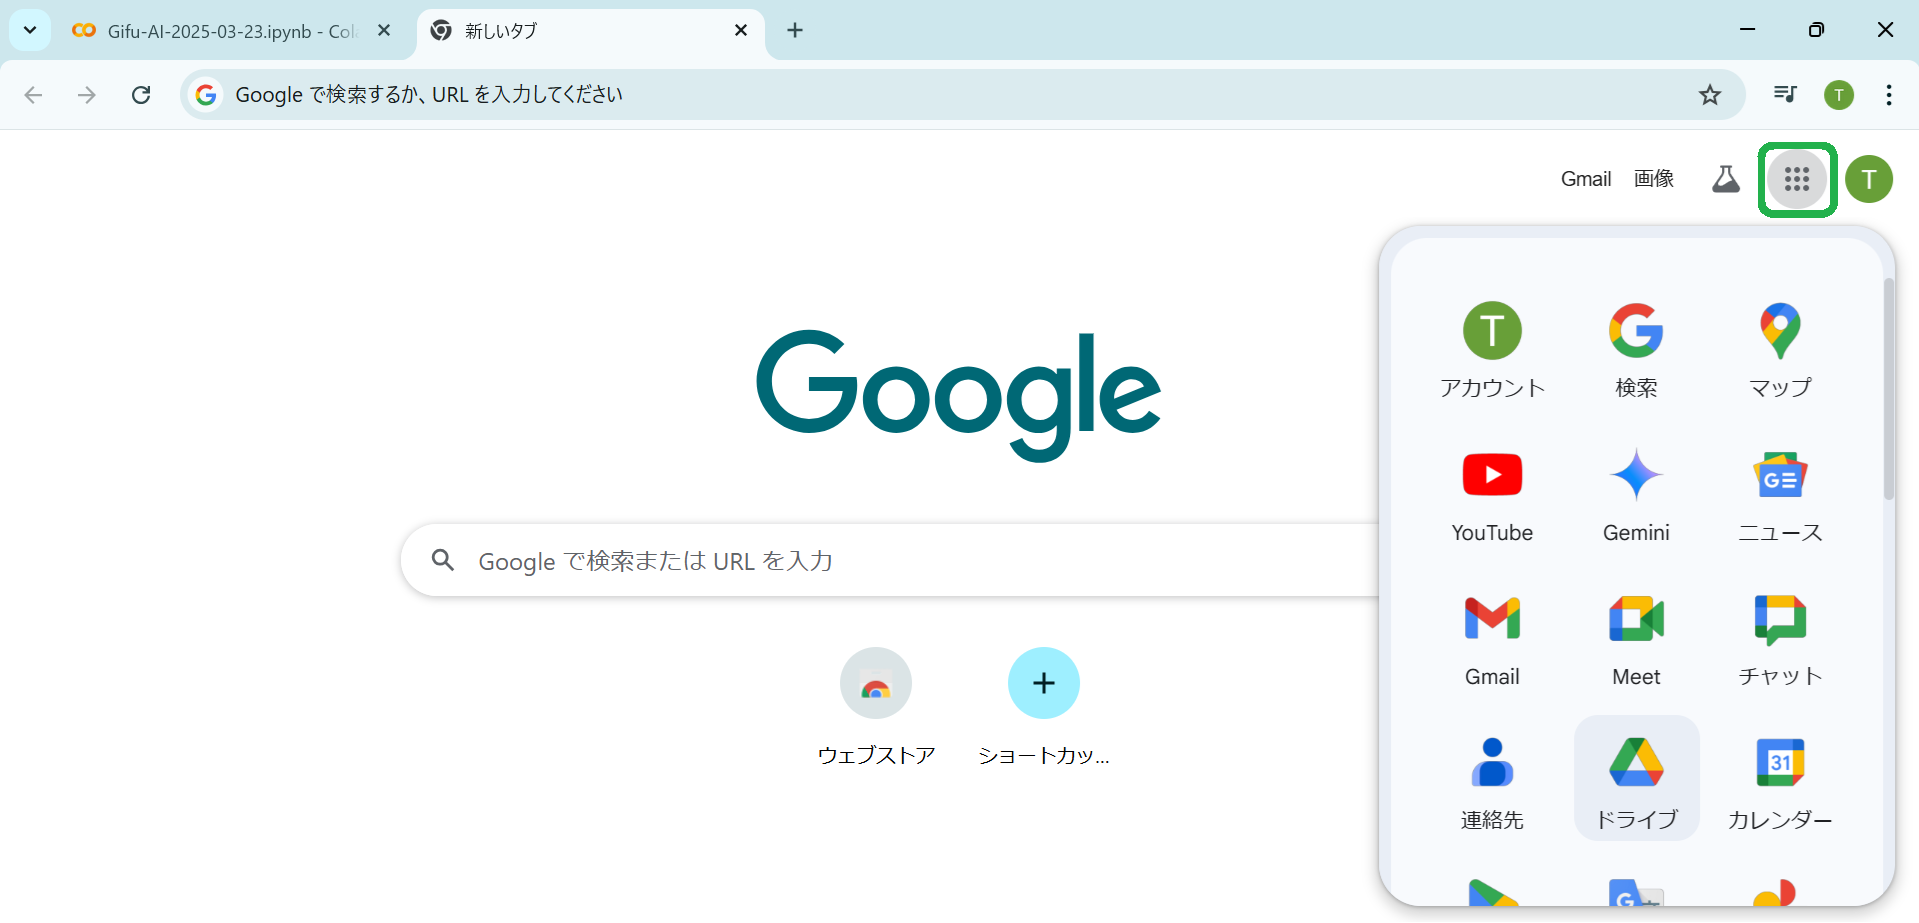Launch Gemini from apps panel

coord(1636,494)
